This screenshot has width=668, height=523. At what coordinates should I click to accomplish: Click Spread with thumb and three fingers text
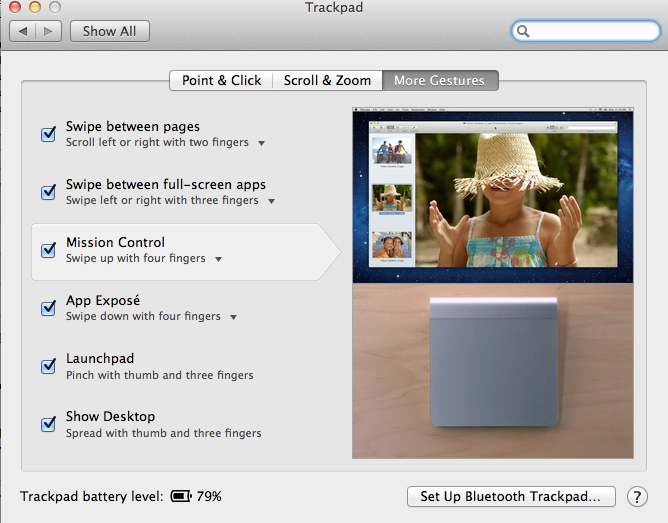164,433
